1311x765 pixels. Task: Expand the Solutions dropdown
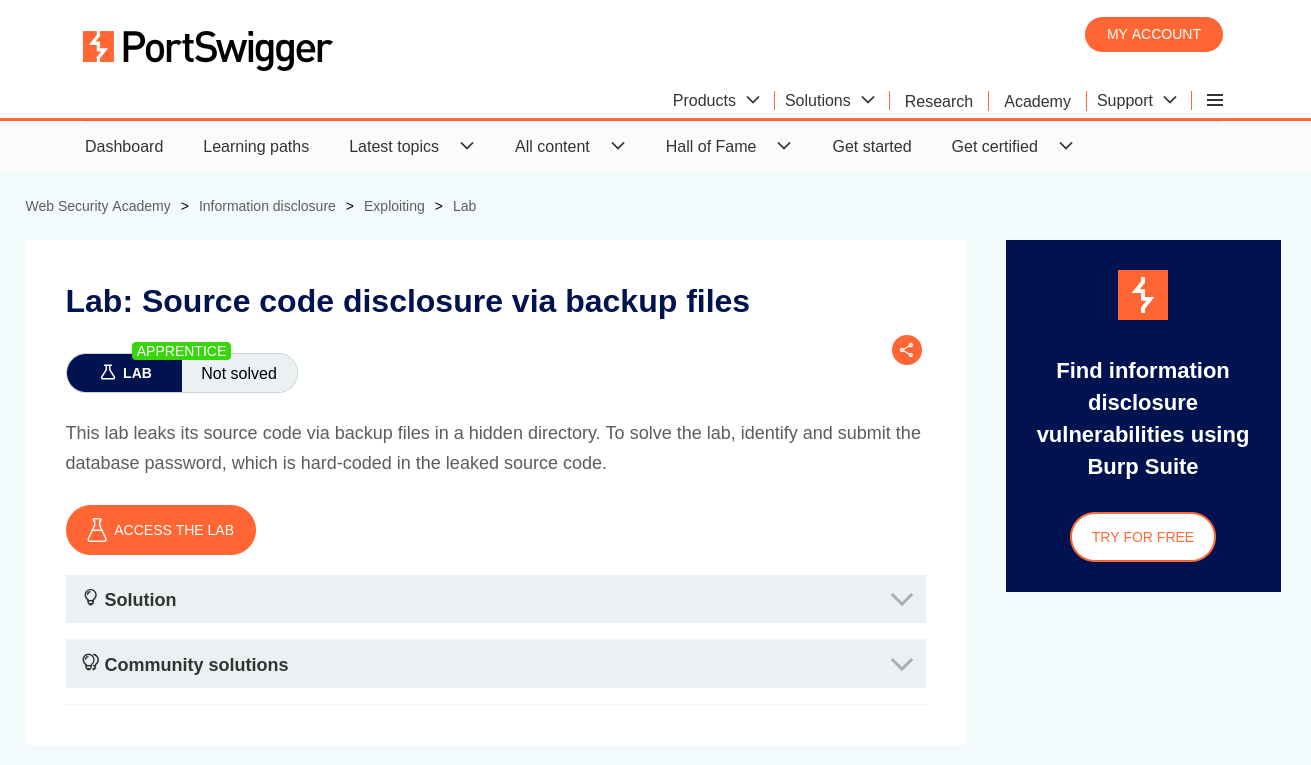tap(830, 100)
